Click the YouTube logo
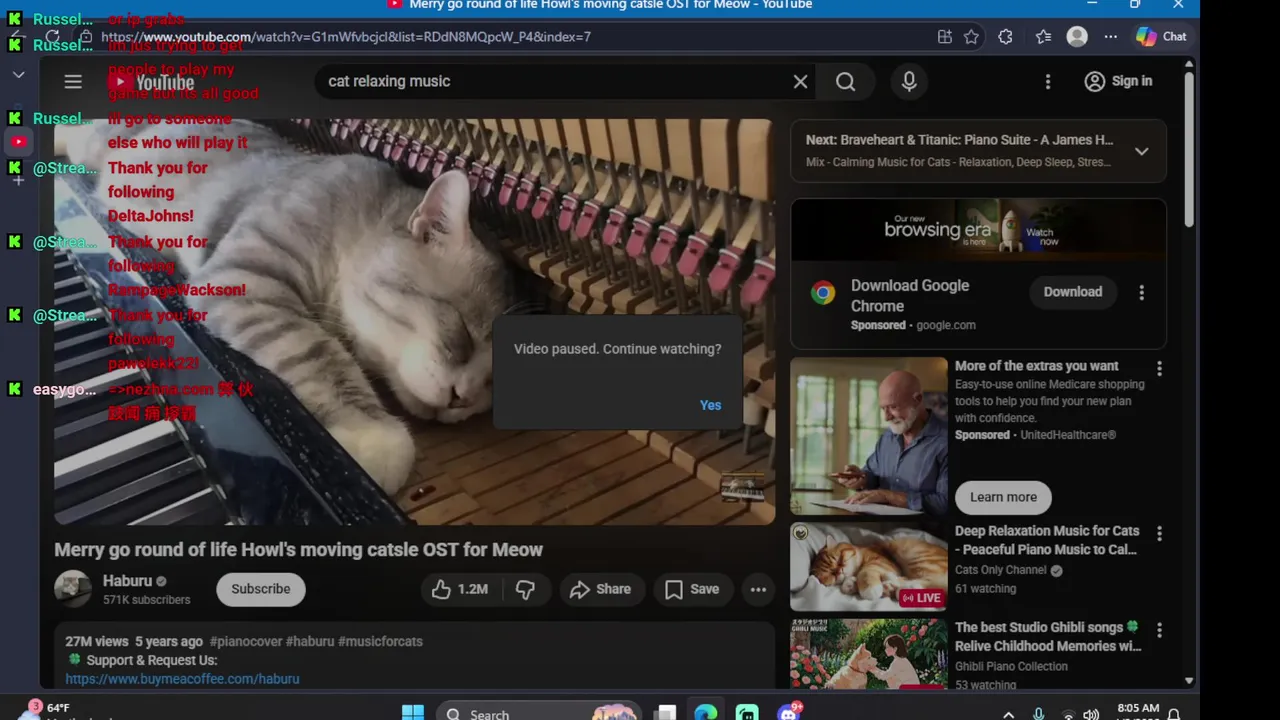1280x720 pixels. (x=152, y=82)
